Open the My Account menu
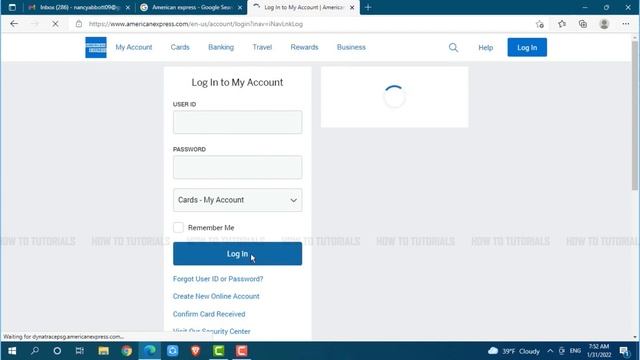This screenshot has height=360, width=640. (x=134, y=47)
